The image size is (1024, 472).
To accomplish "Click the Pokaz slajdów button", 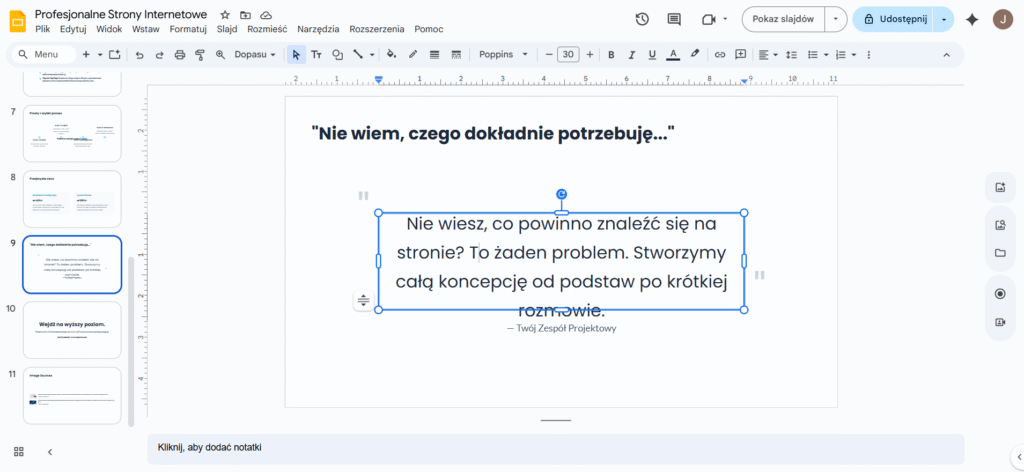I will pos(784,19).
